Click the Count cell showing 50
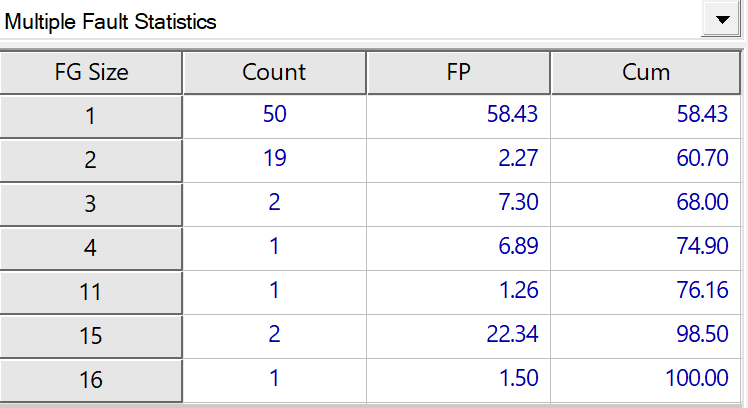Screen dimensions: 748x408 point(274,116)
